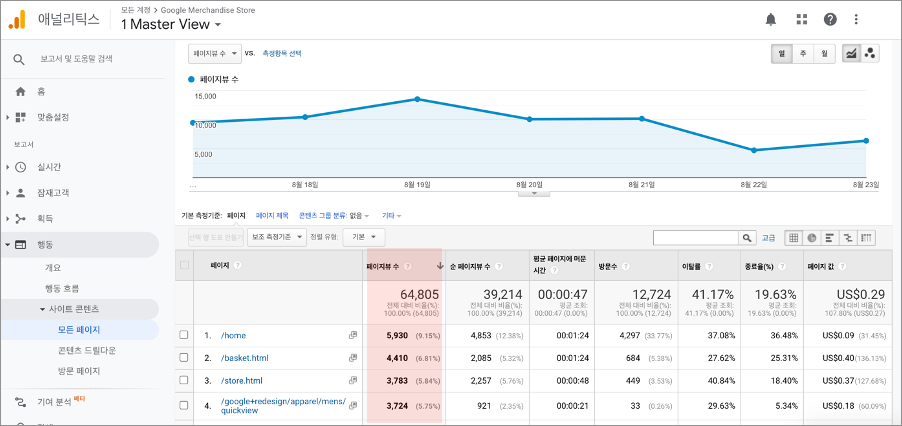Open the 기타 dimension dropdown
902x426 pixels.
click(392, 216)
